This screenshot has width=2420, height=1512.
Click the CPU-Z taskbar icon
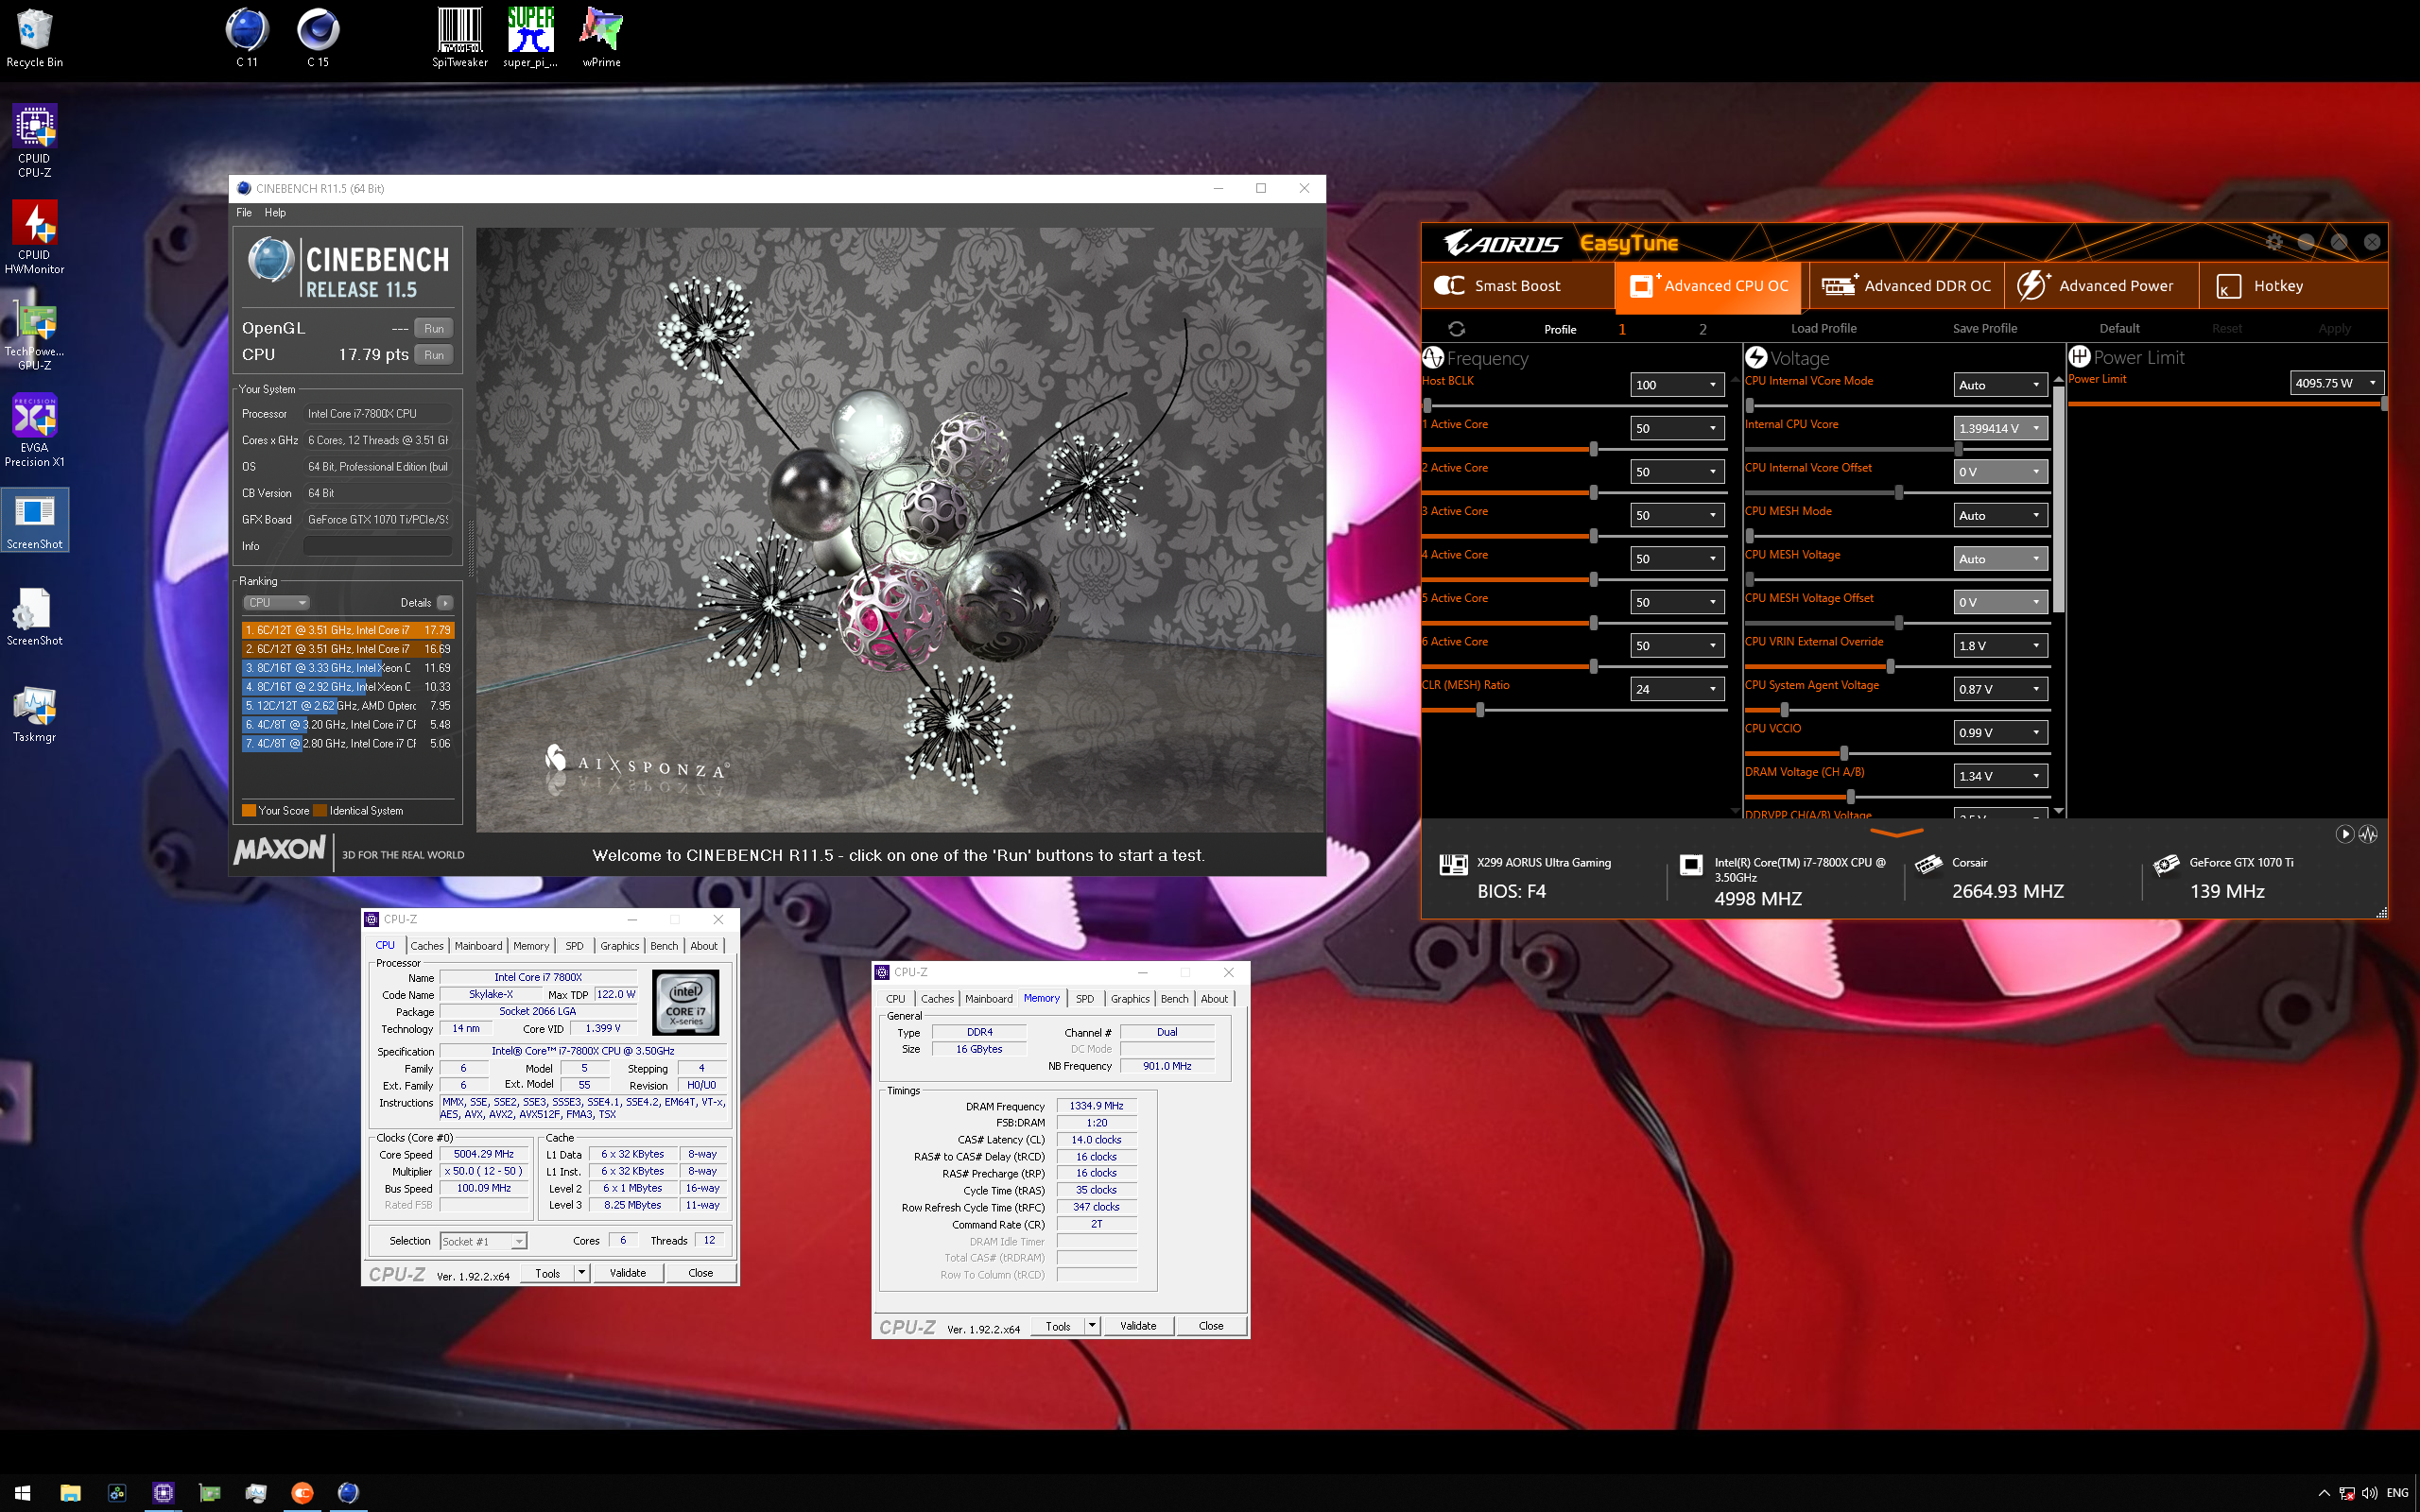(x=163, y=1492)
